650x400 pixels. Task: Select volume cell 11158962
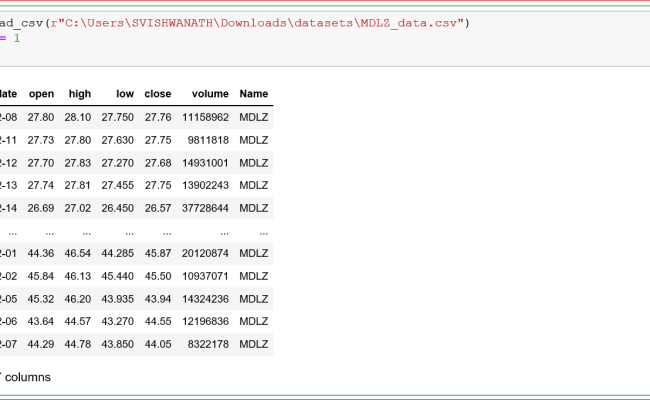tap(205, 117)
